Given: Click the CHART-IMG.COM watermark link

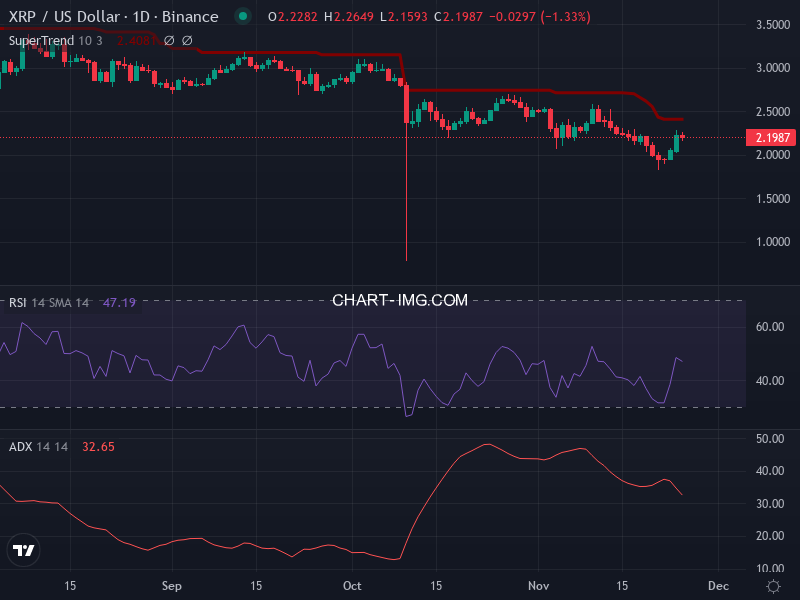Looking at the screenshot, I should [400, 300].
